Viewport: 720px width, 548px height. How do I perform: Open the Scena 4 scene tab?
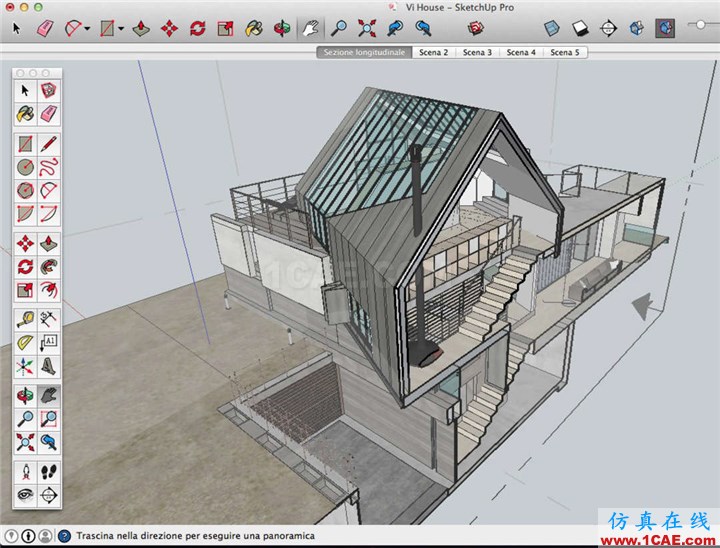pos(521,52)
